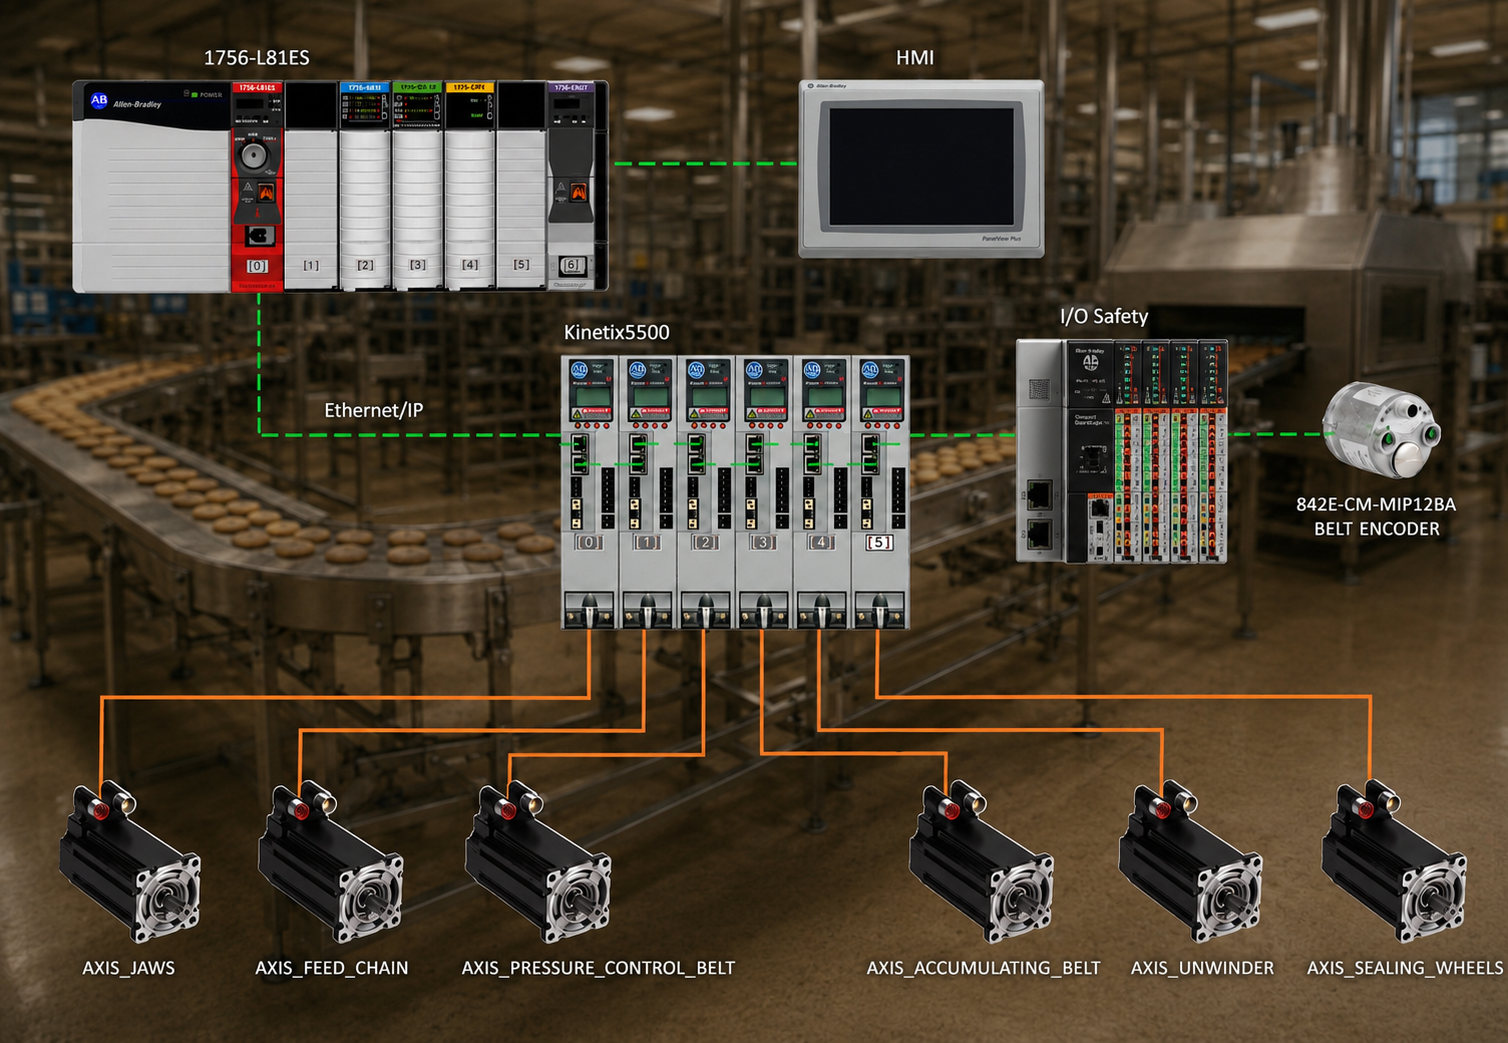This screenshot has width=1508, height=1043.
Task: Select the '[1]' number label on the Kinetix drive
Action: pos(647,542)
